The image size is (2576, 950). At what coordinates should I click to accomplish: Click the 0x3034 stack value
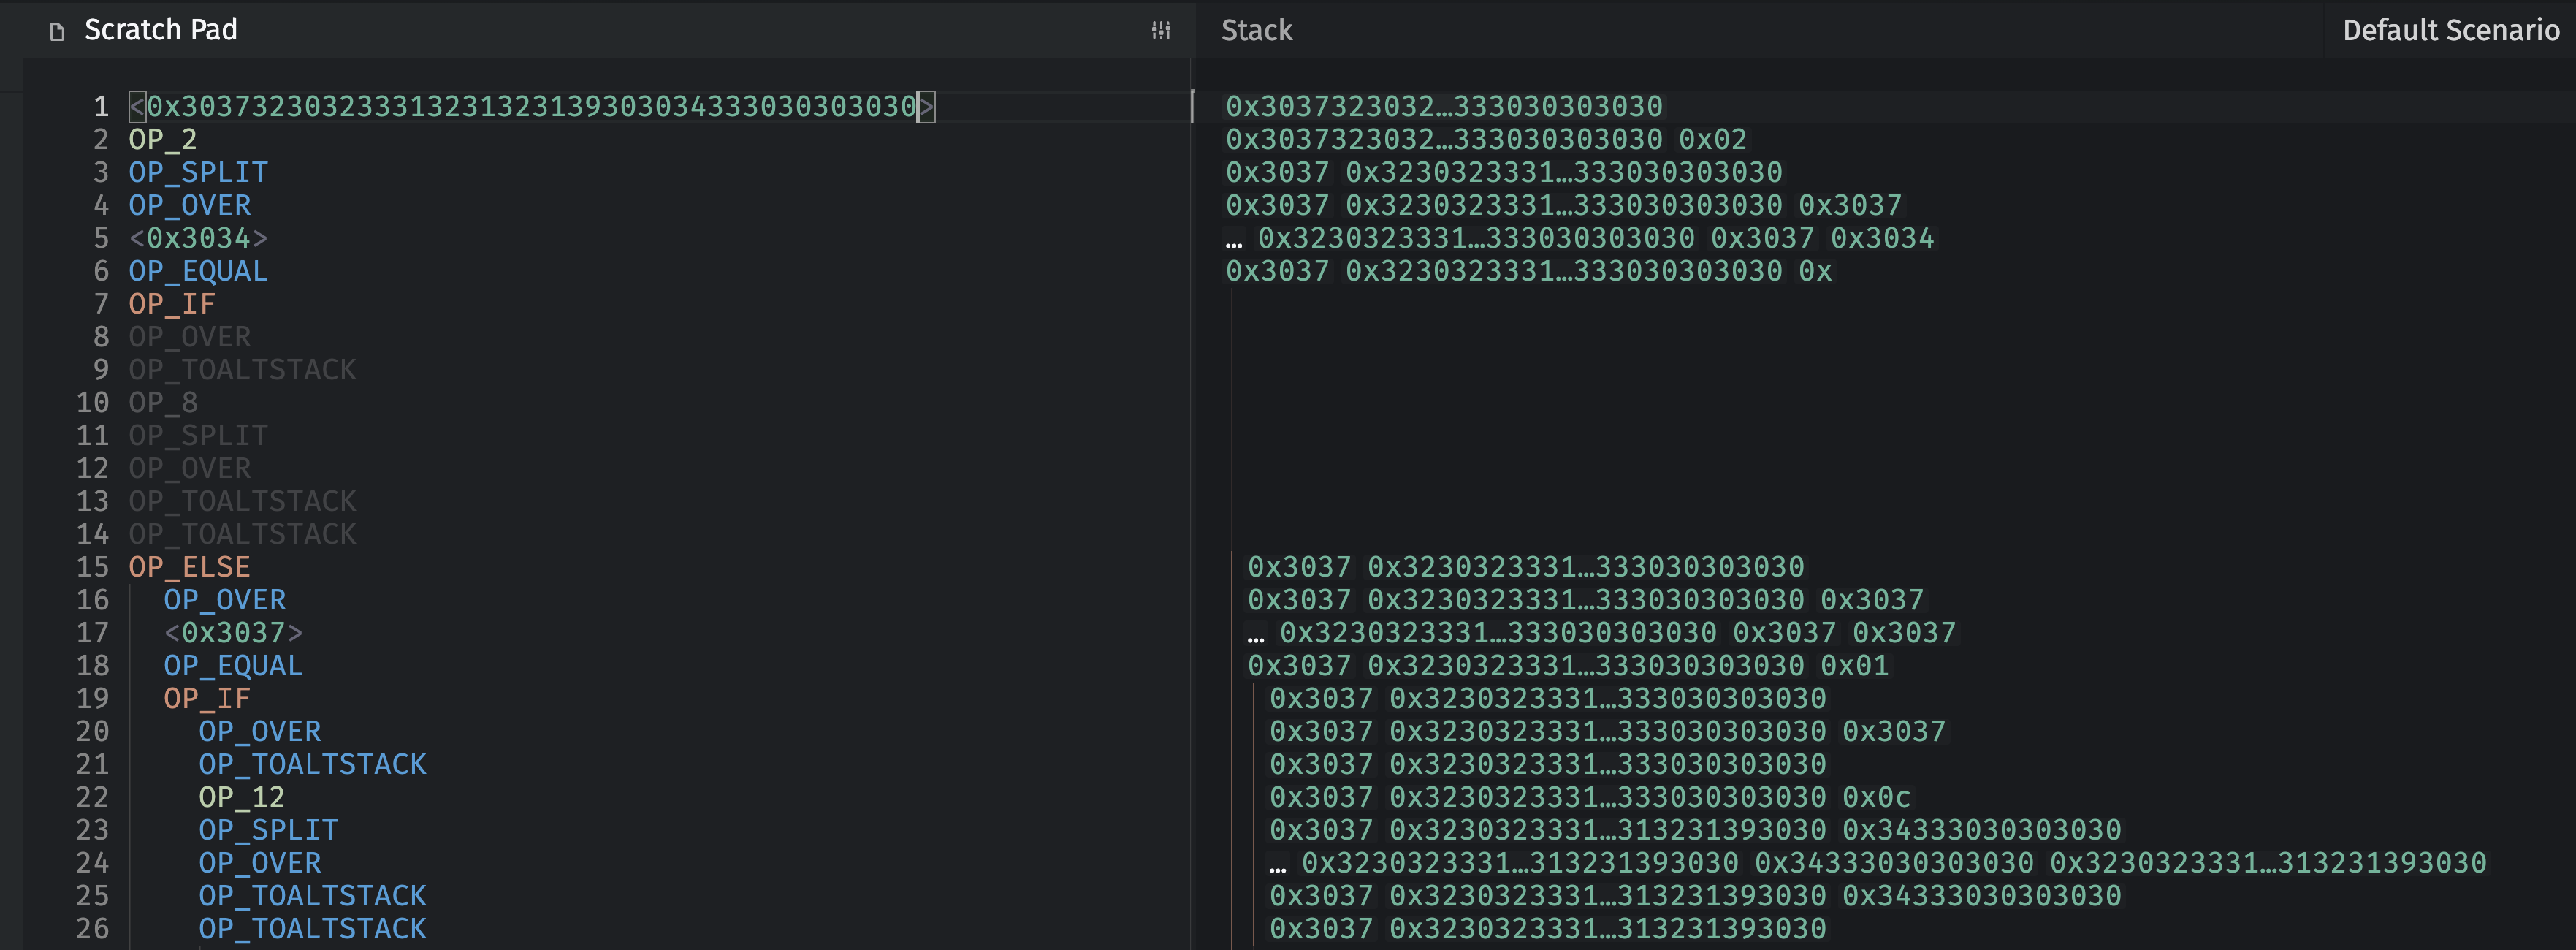[1882, 239]
